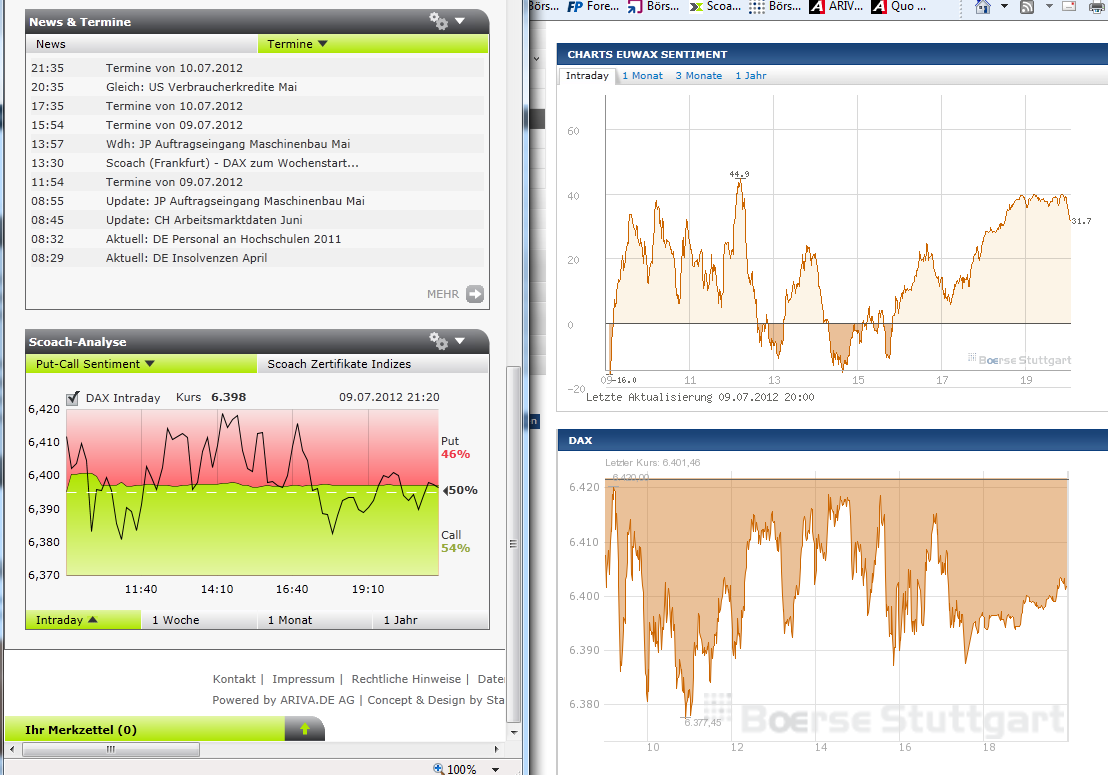The width and height of the screenshot is (1108, 775).
Task: Open News & Termine settings gear icon
Action: coord(439,21)
